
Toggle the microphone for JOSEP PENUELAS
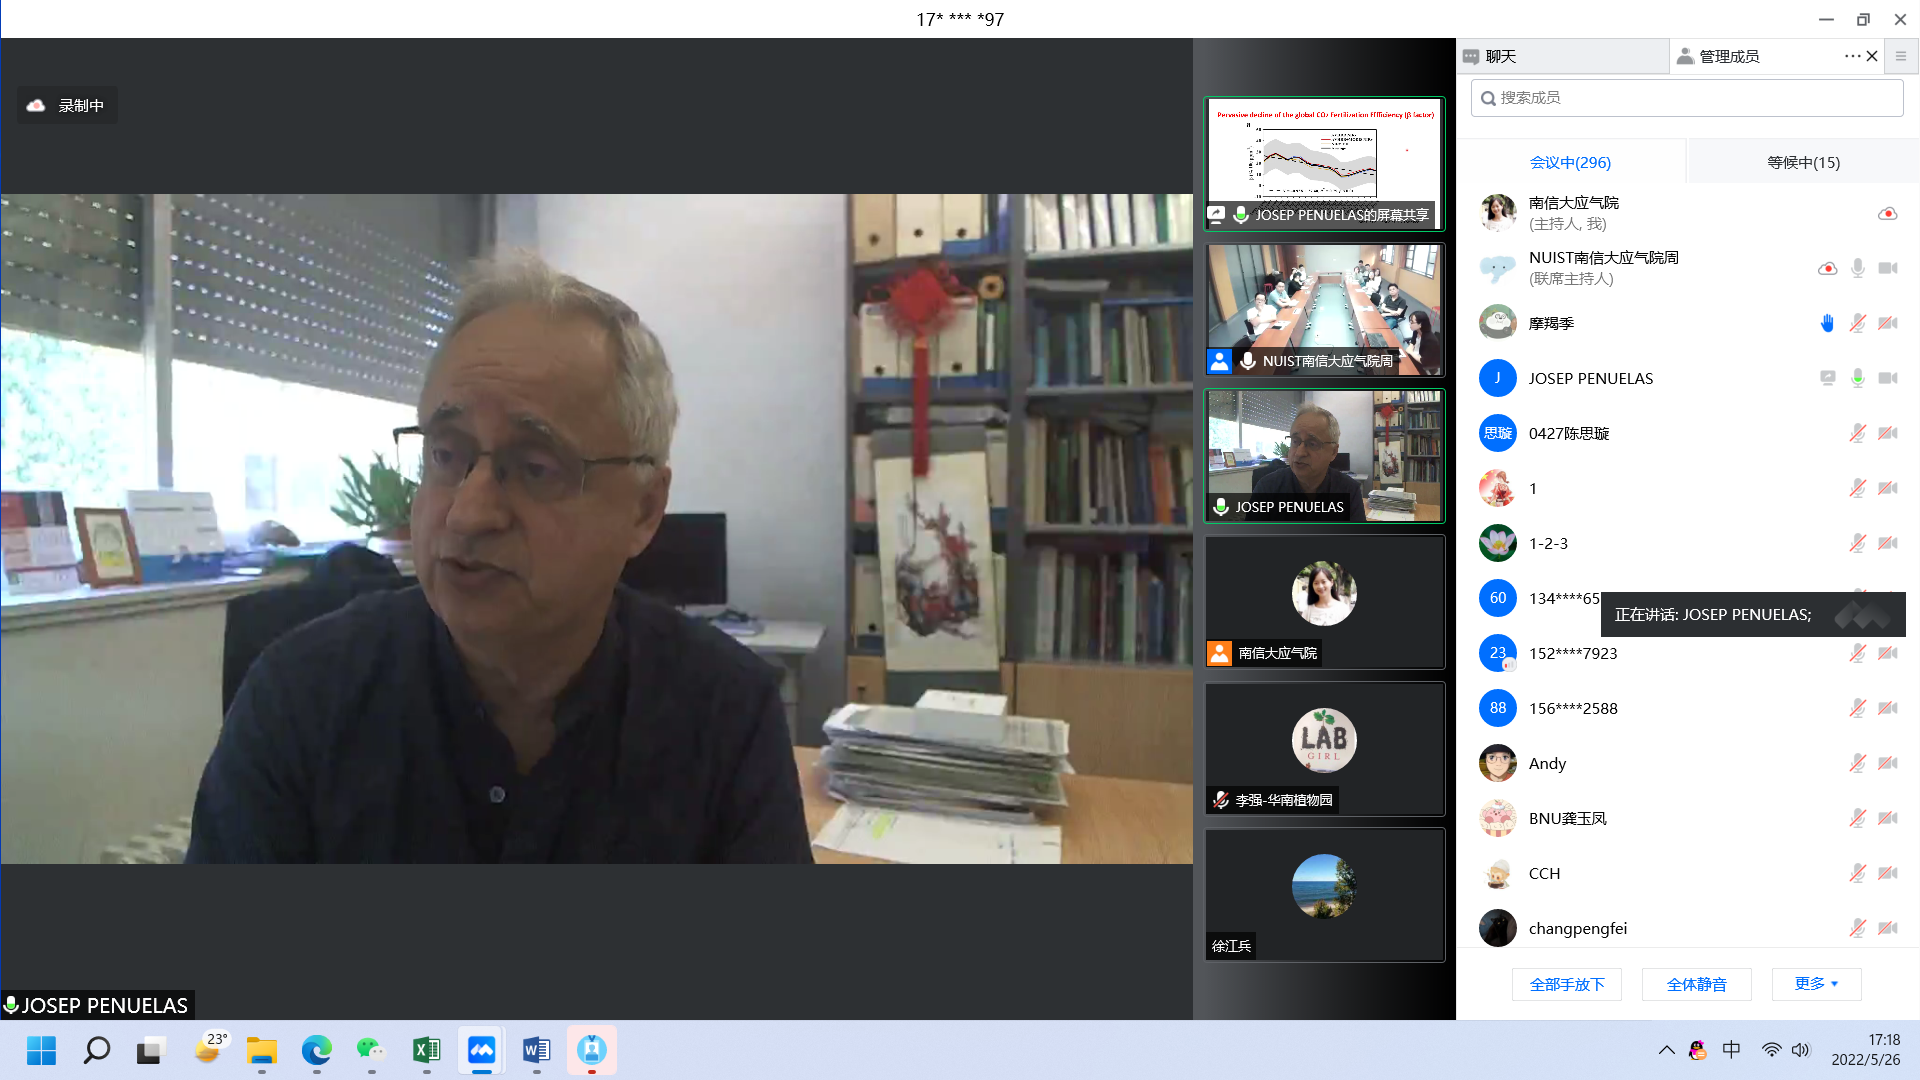[x=1857, y=378]
